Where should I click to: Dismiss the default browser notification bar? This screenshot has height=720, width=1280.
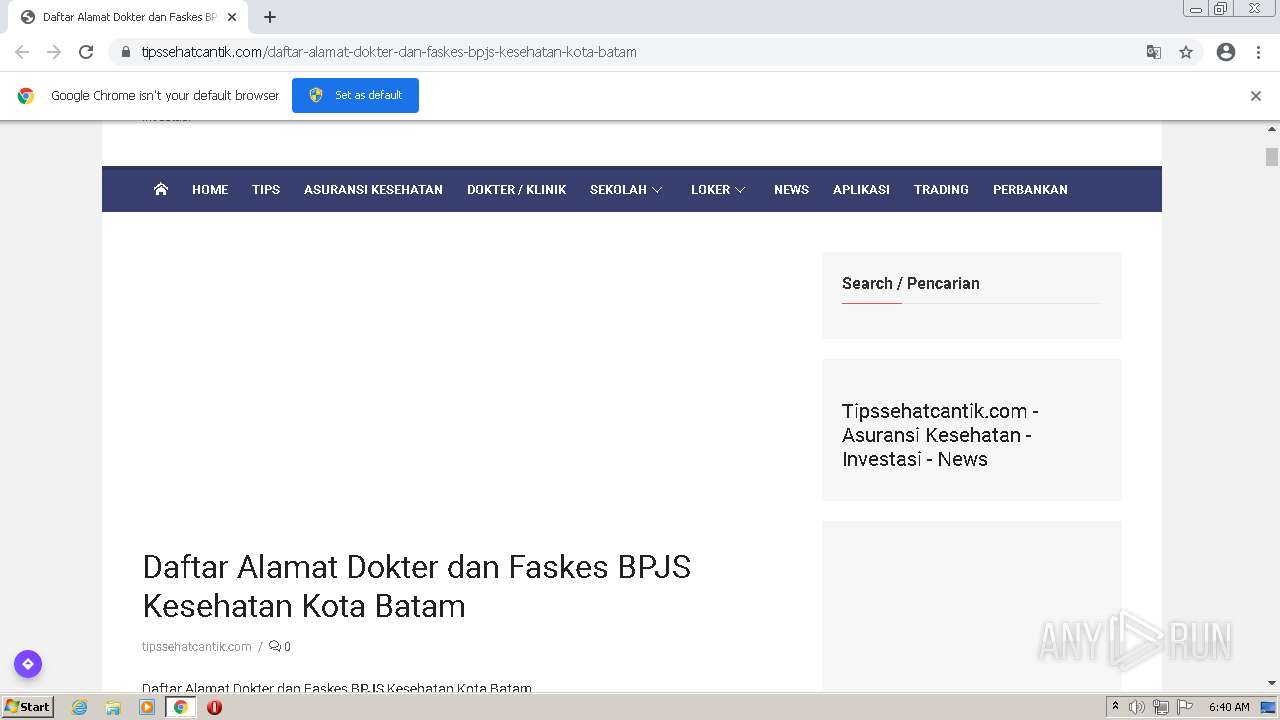(x=1256, y=96)
